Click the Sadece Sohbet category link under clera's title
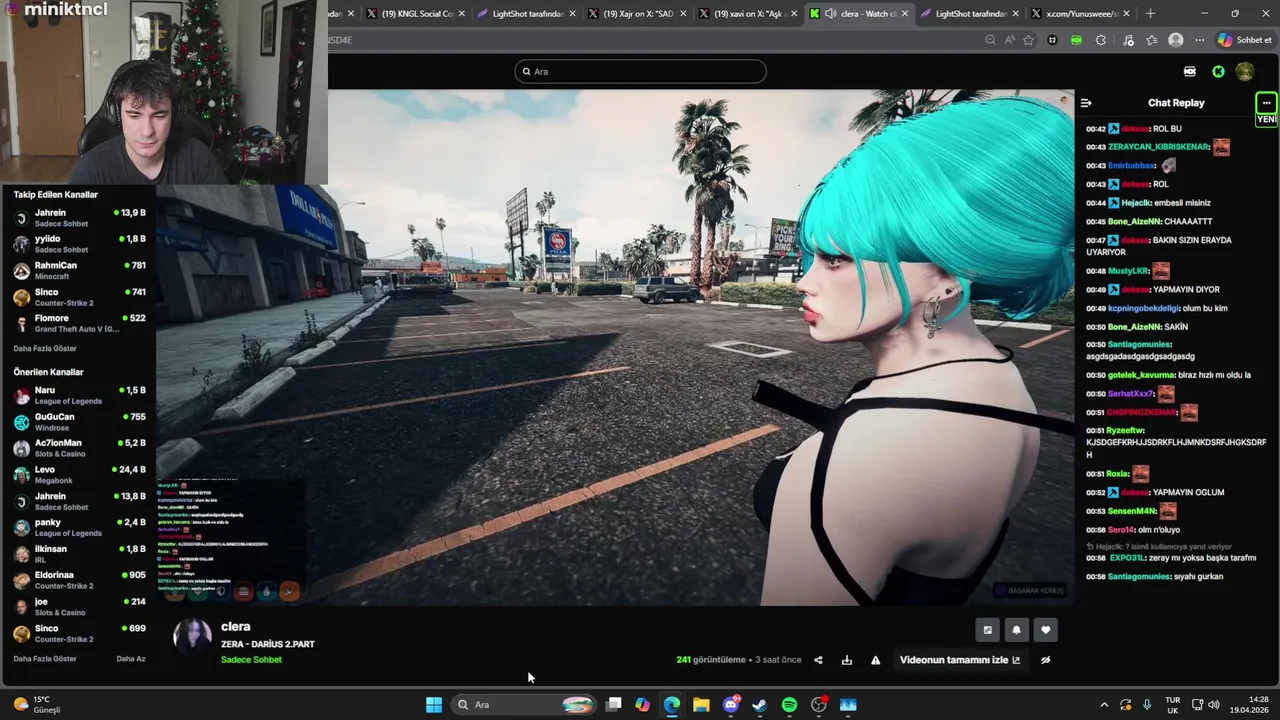 coord(251,660)
